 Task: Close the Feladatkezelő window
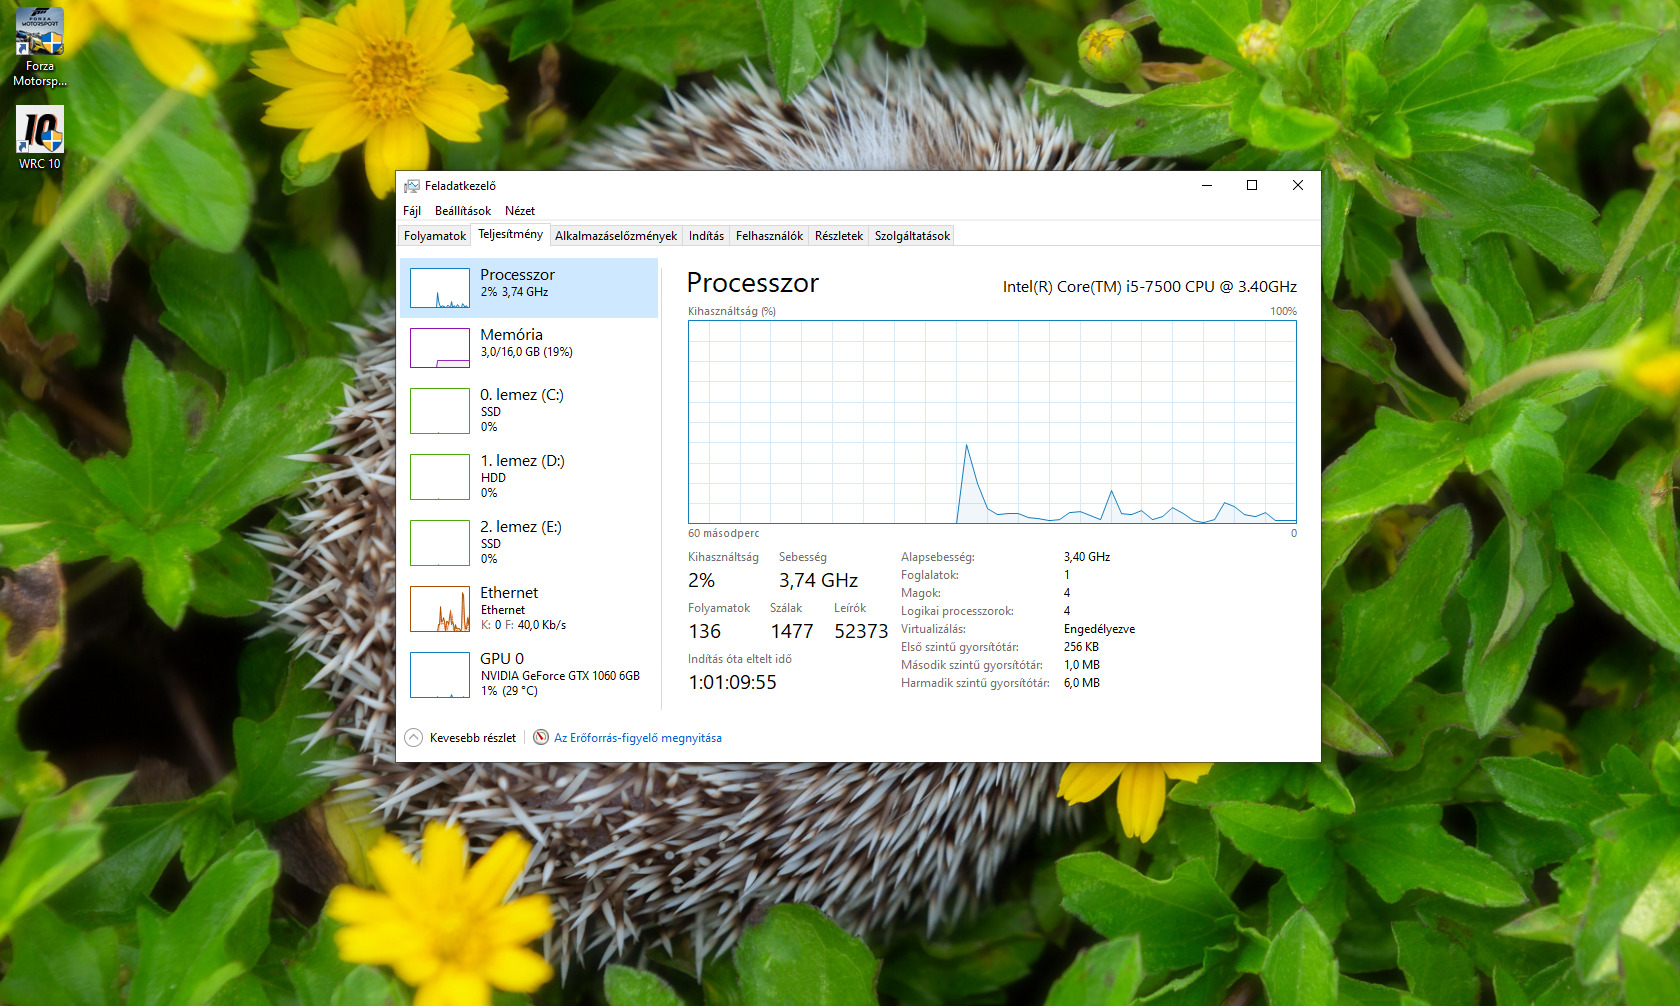[x=1298, y=185]
